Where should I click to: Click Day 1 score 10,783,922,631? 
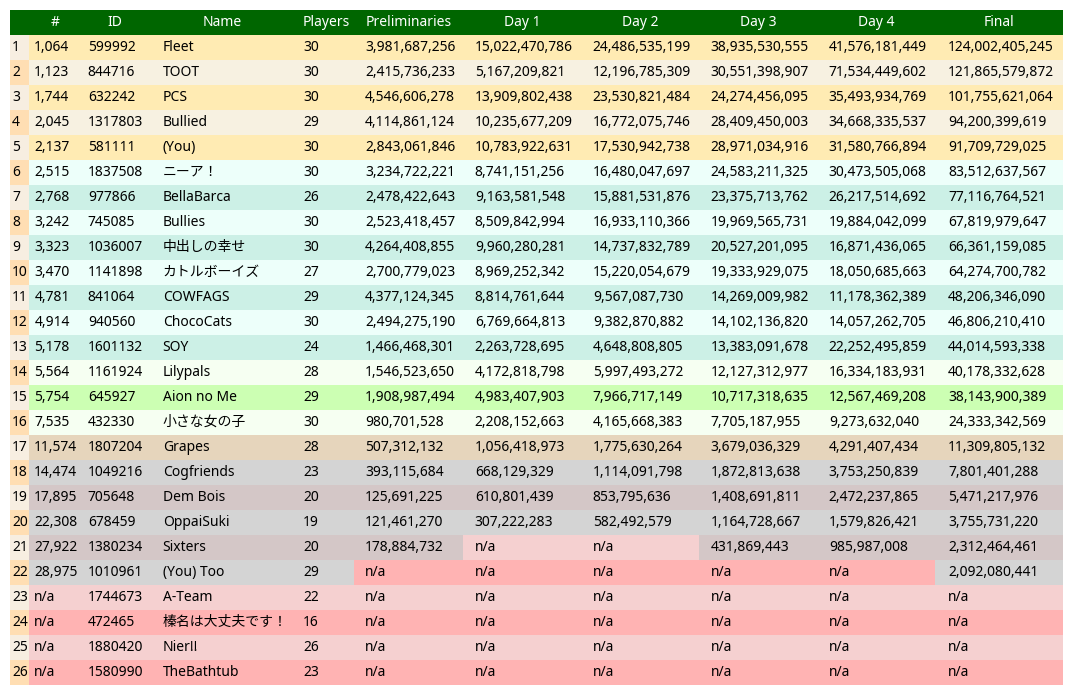pyautogui.click(x=523, y=146)
